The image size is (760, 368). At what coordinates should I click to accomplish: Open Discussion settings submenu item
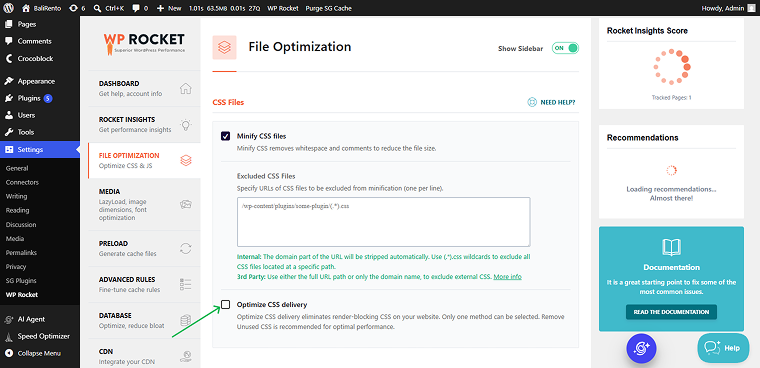[x=21, y=224]
